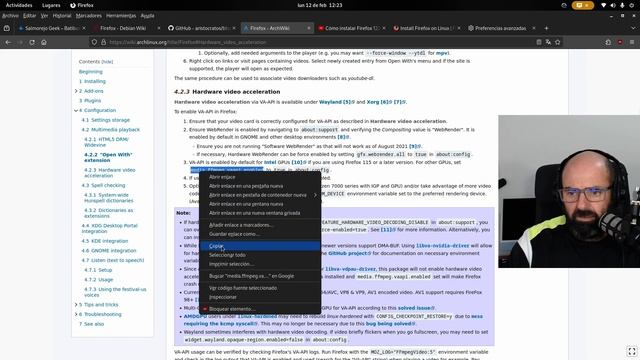Bookmark this page with the star icon
The width and height of the screenshot is (640, 360).
(558, 42)
